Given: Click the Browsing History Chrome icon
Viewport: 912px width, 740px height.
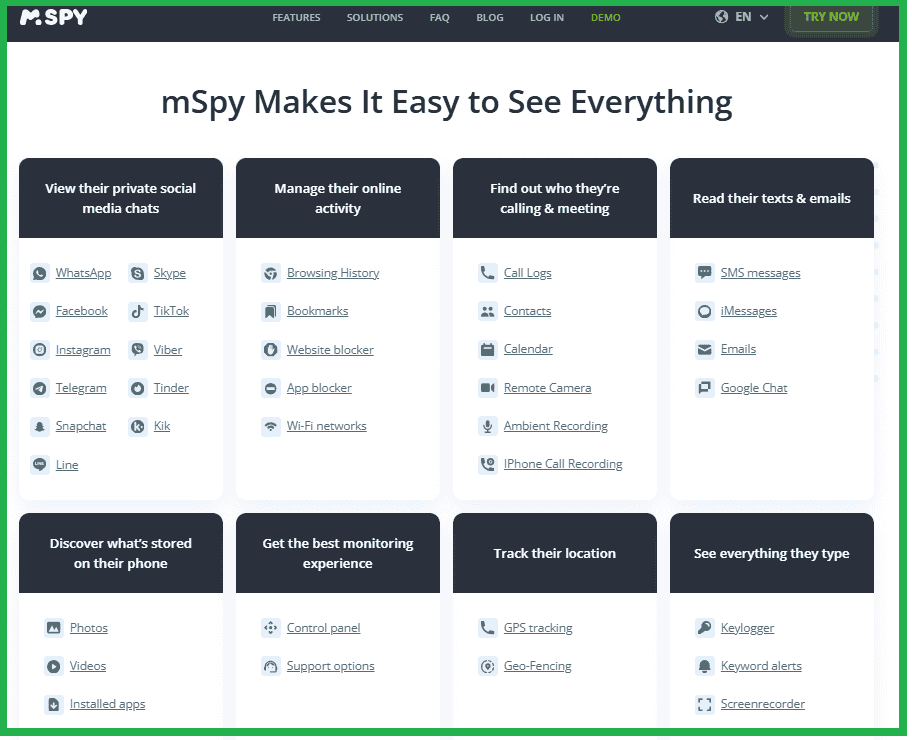Looking at the screenshot, I should point(270,273).
